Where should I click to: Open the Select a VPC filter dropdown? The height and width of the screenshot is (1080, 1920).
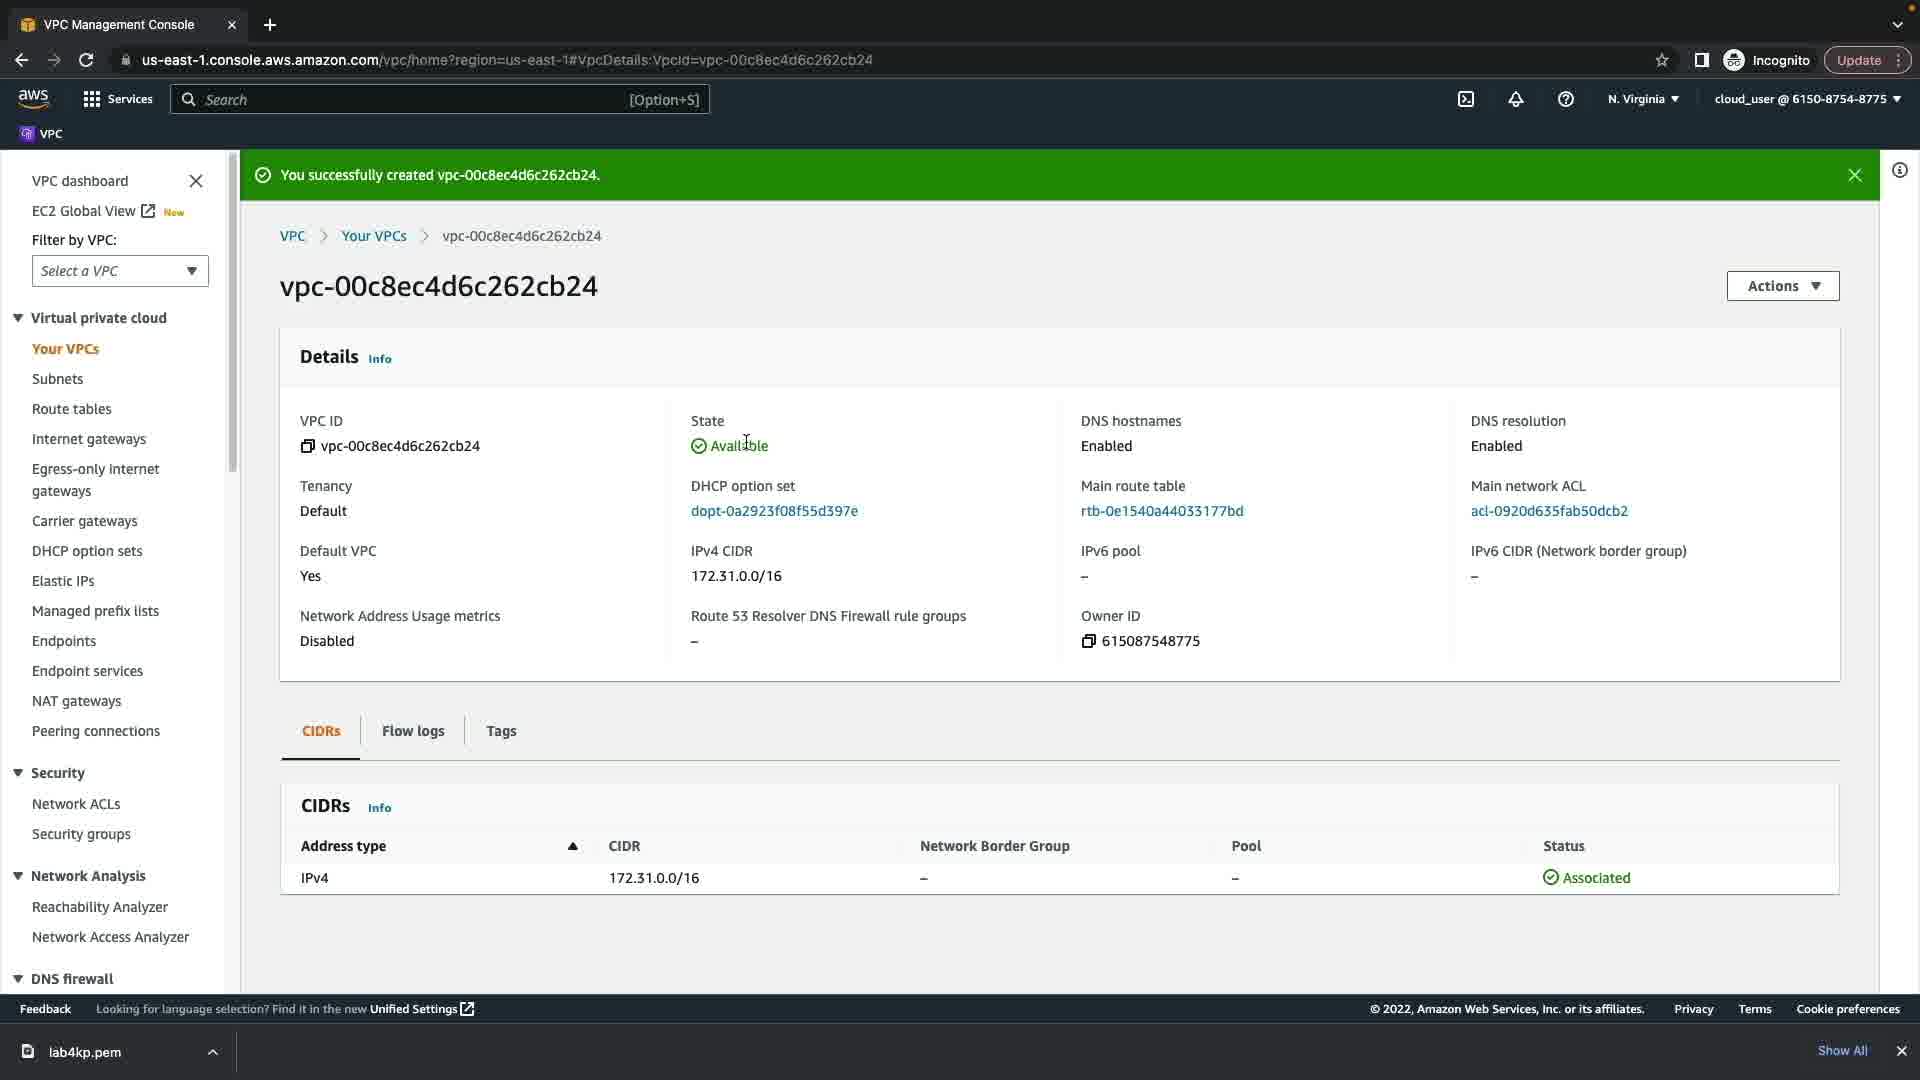tap(120, 271)
